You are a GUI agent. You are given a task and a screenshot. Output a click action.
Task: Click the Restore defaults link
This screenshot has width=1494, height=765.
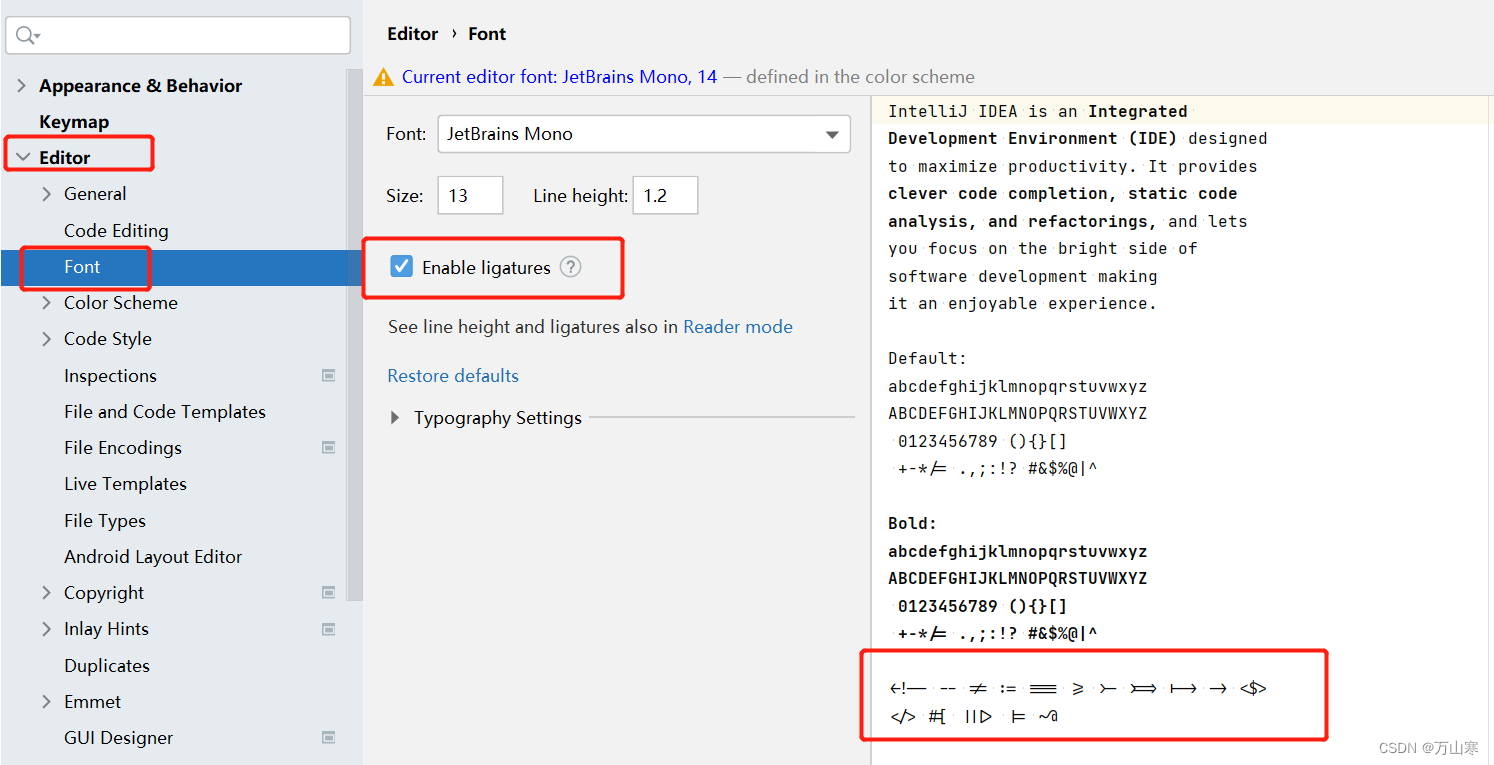pos(453,376)
